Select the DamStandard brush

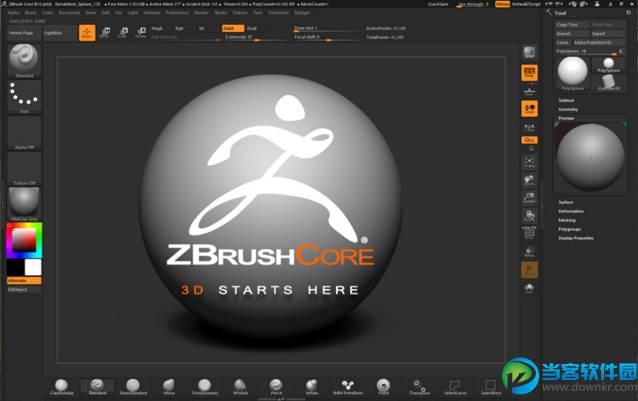click(x=133, y=387)
